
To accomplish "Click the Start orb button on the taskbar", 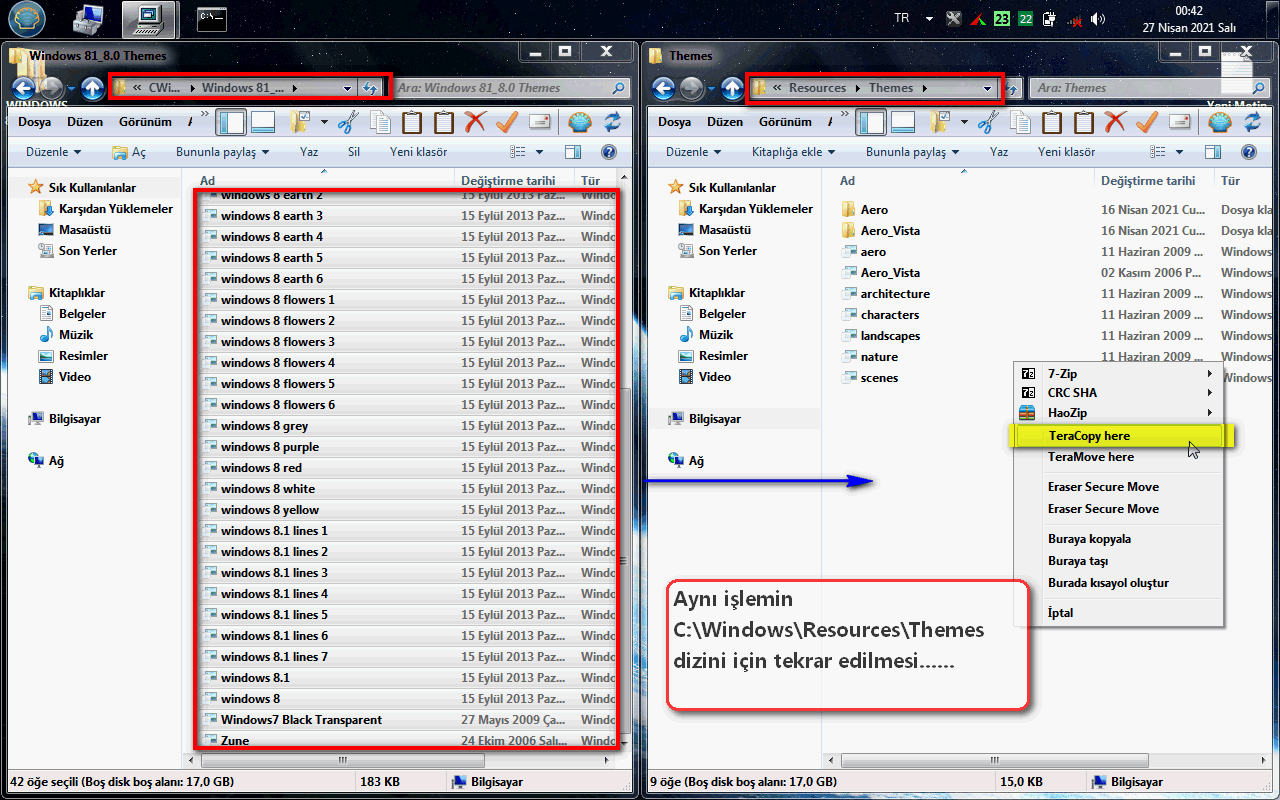I will (26, 19).
